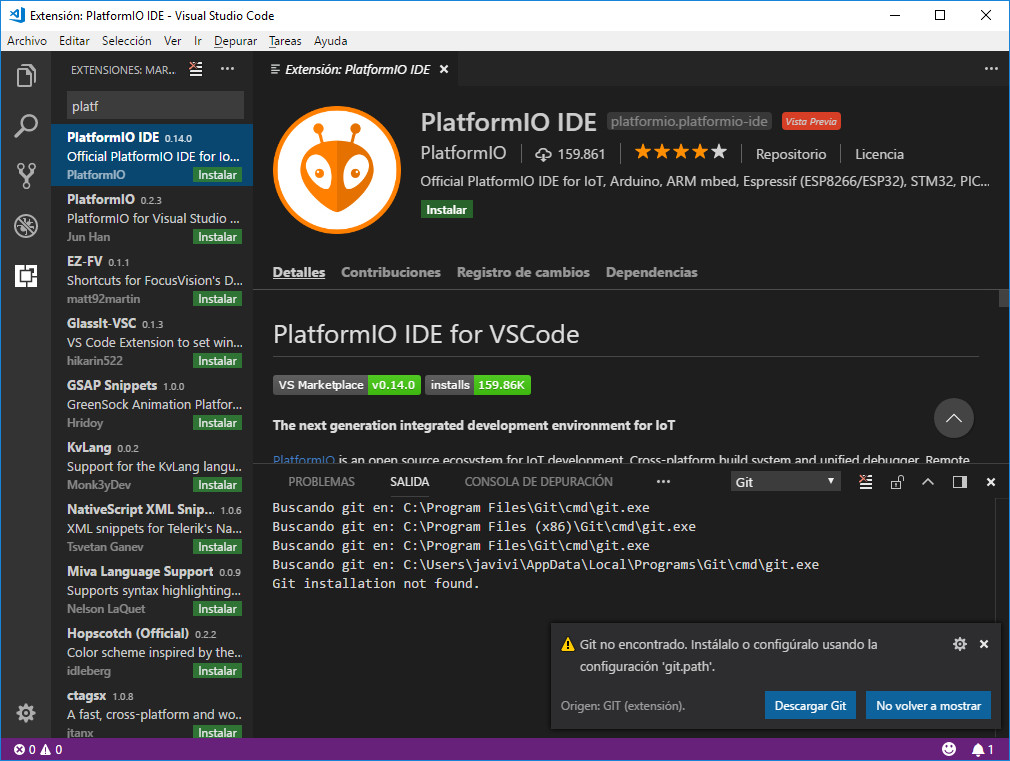Open the notifications bell in status bar
Image resolution: width=1010 pixels, height=761 pixels.
(x=982, y=749)
